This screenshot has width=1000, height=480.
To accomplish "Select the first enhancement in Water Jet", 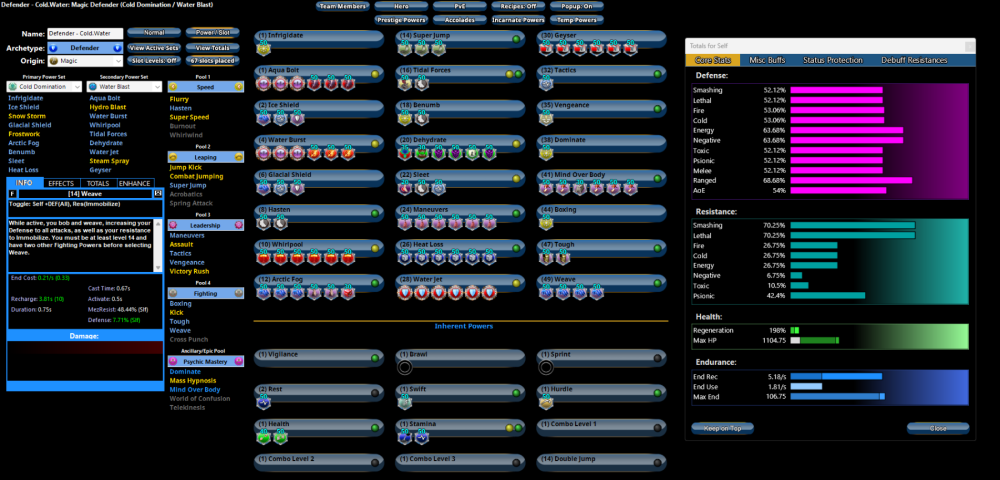I will pos(405,293).
